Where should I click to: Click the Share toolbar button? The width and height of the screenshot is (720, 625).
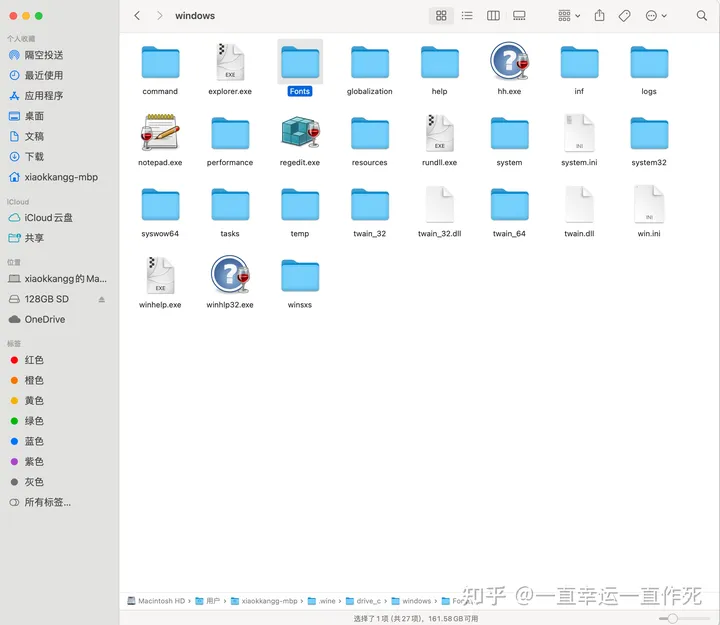pos(599,16)
